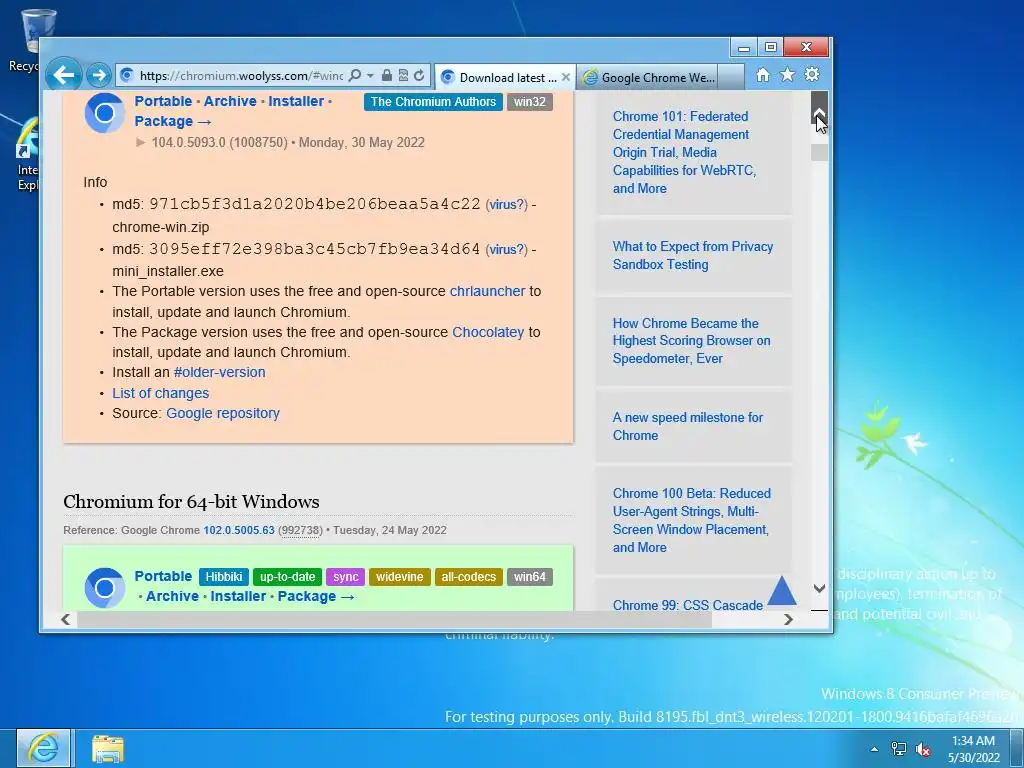
Task: Open the Chocolatey link
Action: [x=488, y=332]
